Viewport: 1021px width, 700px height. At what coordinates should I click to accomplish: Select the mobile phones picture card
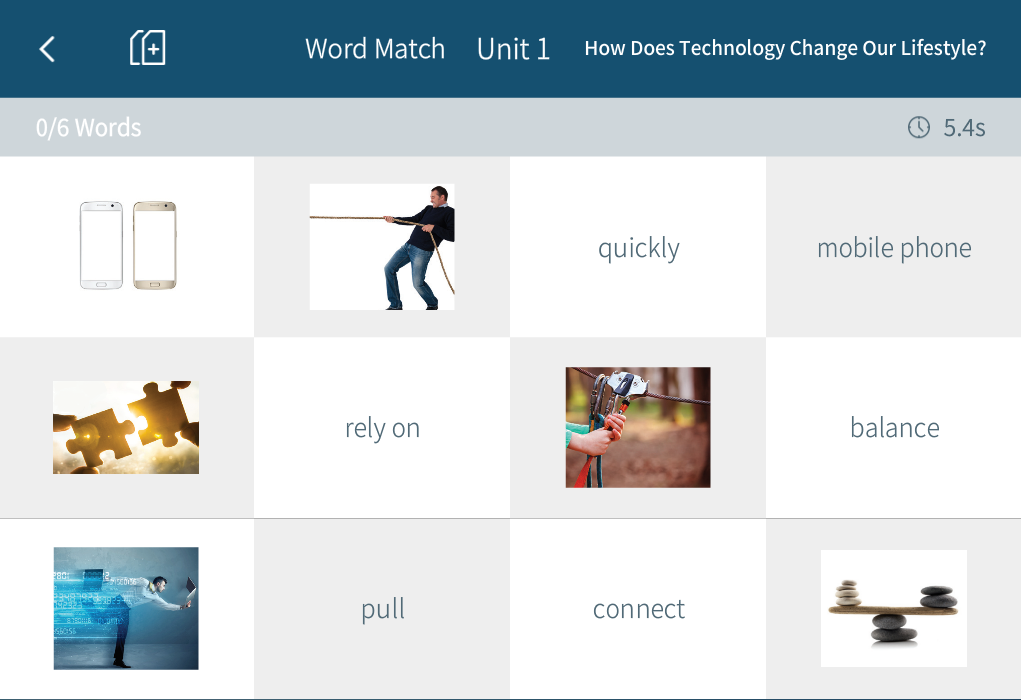tap(128, 246)
